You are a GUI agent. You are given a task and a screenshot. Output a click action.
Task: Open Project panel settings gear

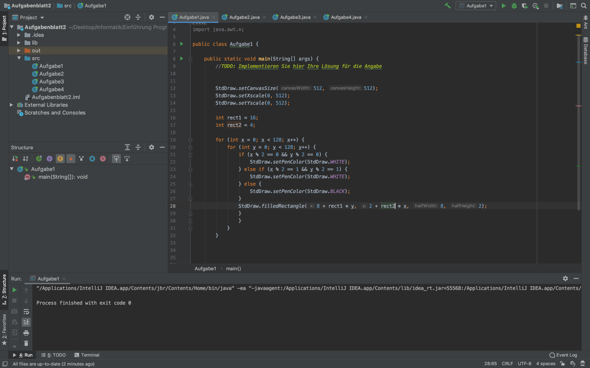tap(151, 17)
